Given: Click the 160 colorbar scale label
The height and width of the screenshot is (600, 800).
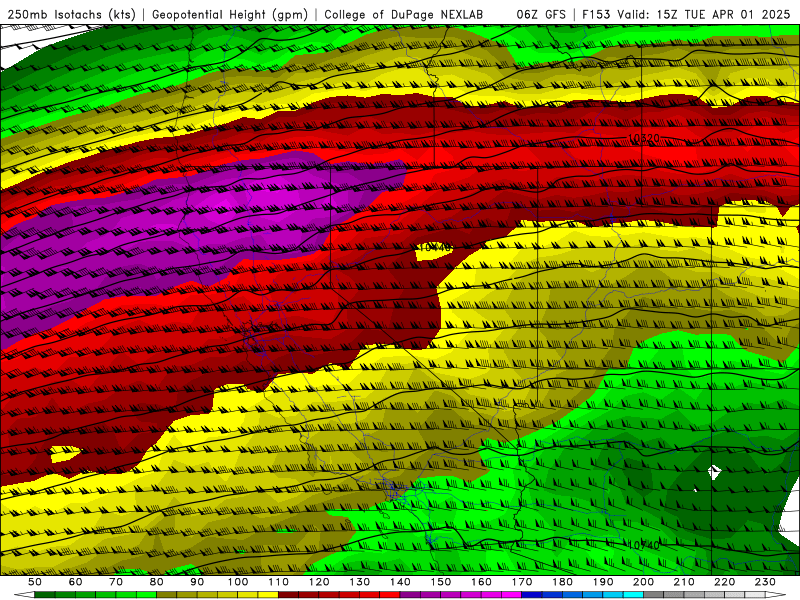Looking at the screenshot, I should click(481, 582).
